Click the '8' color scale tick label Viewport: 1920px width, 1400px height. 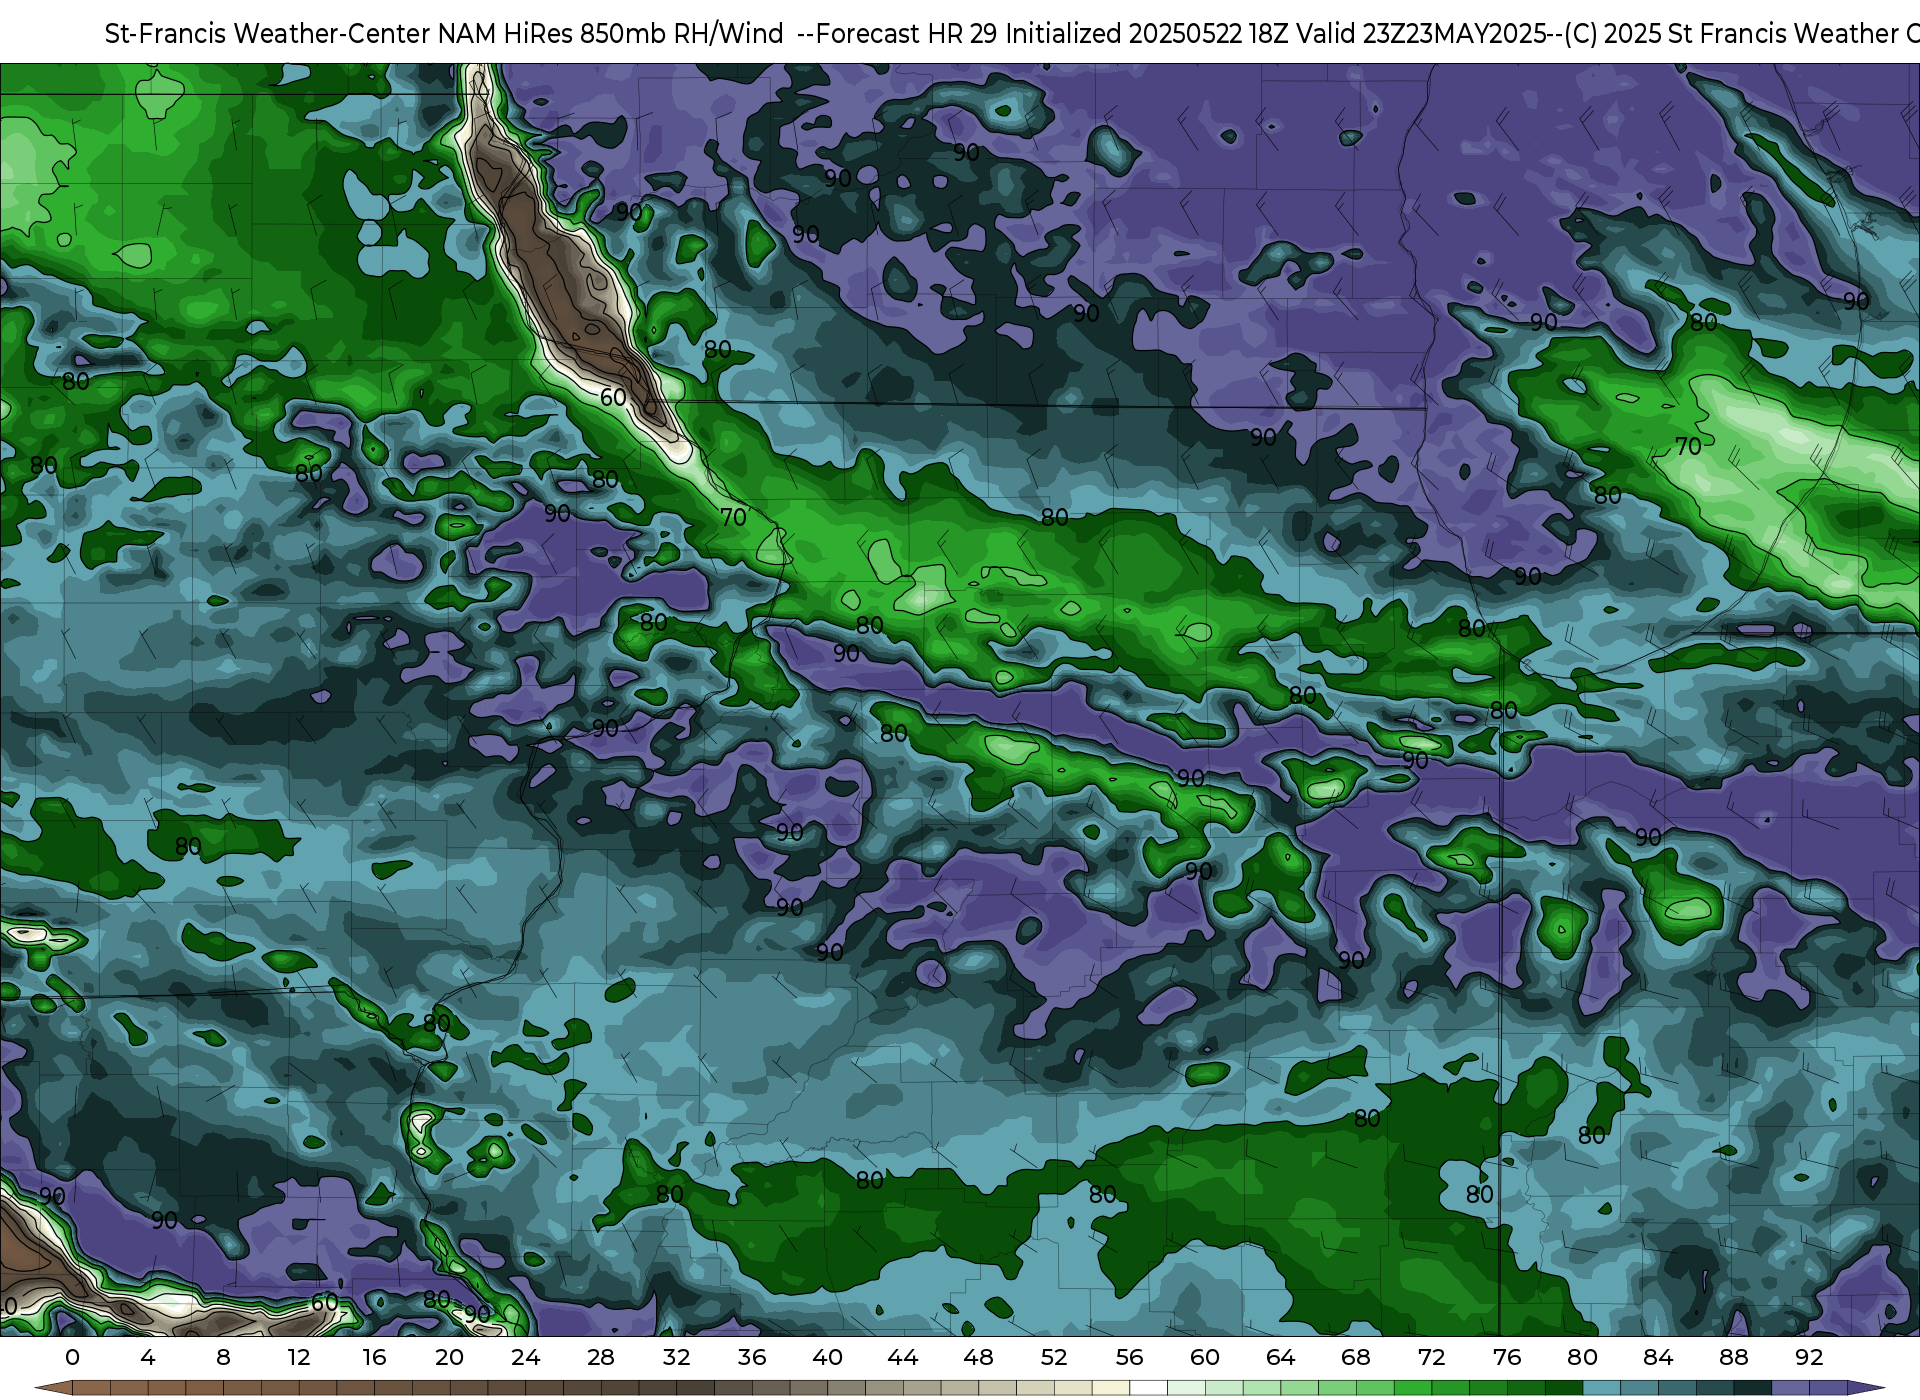223,1357
